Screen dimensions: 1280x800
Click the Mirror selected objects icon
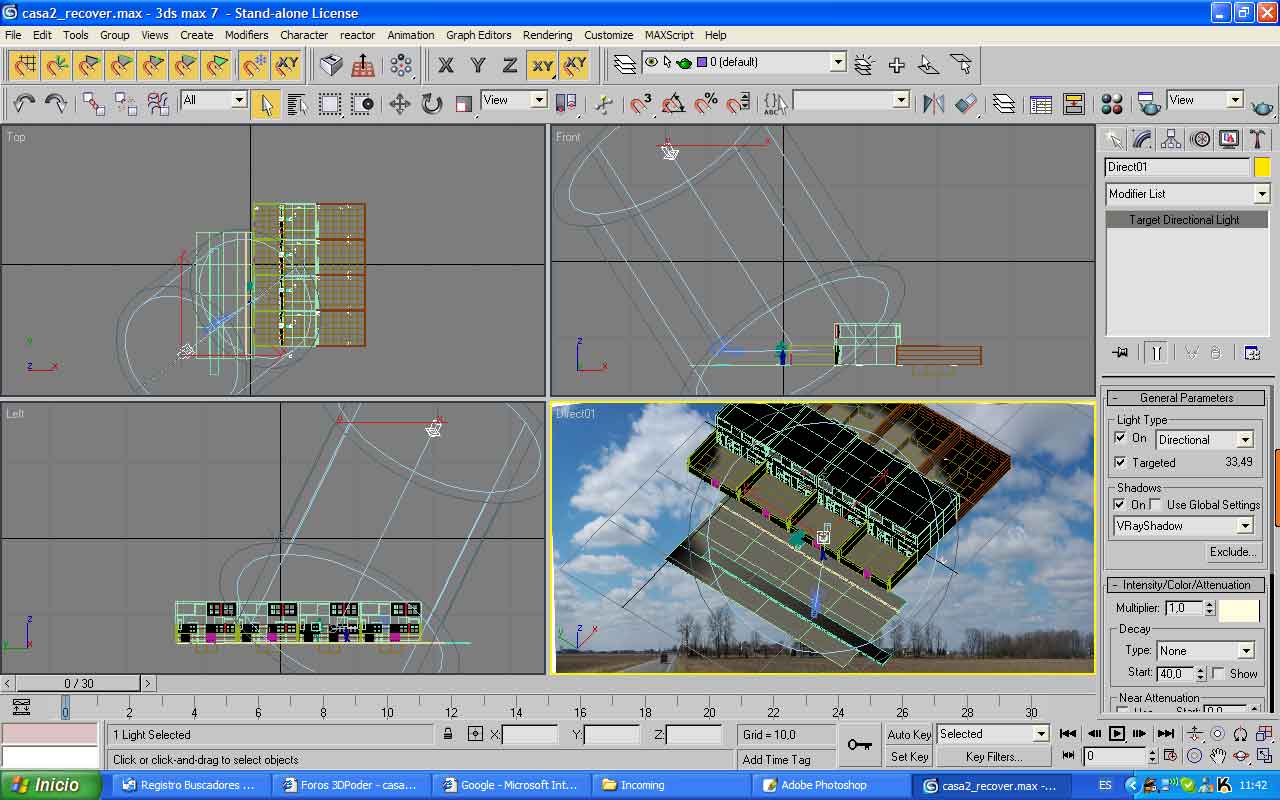point(934,103)
